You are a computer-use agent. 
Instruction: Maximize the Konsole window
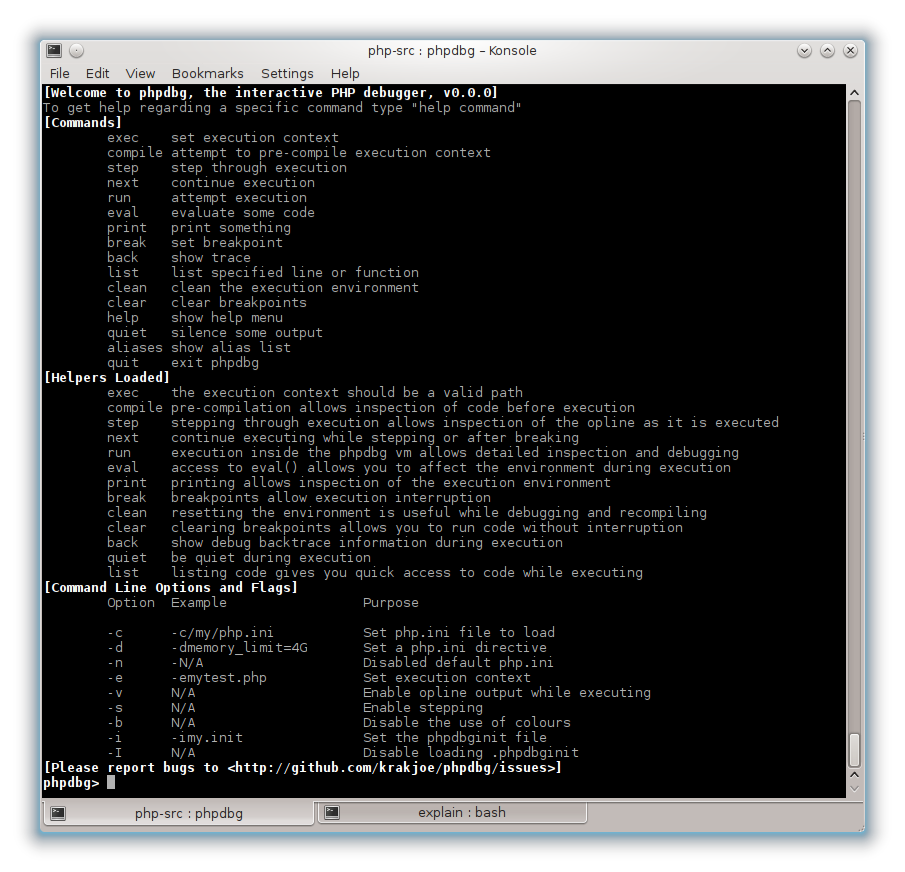(827, 51)
